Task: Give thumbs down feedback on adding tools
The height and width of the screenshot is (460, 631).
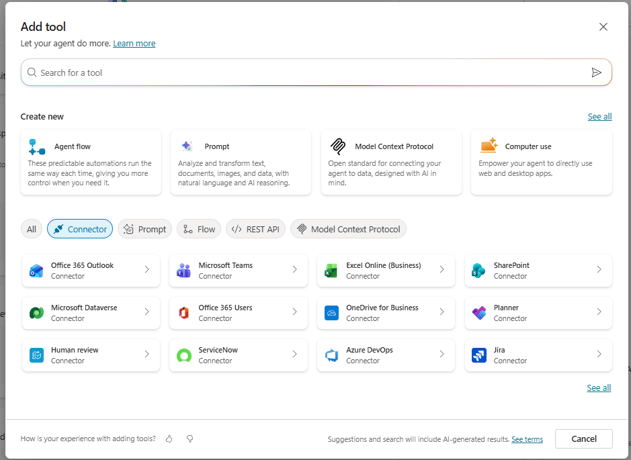Action: 190,439
